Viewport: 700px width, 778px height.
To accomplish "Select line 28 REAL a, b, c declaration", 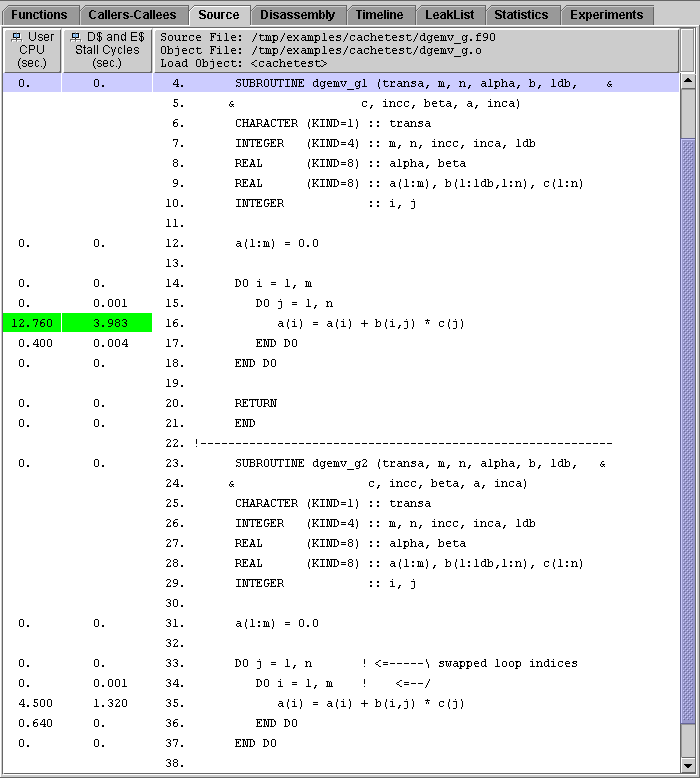I will (409, 564).
